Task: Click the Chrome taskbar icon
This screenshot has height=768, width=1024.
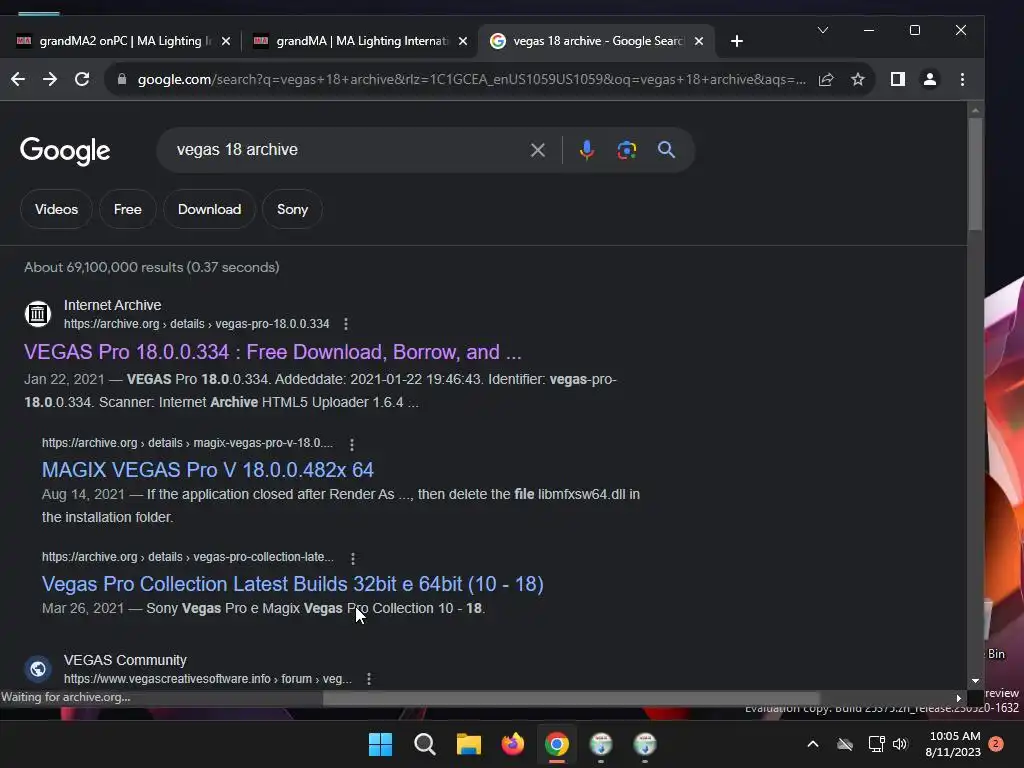Action: [557, 744]
